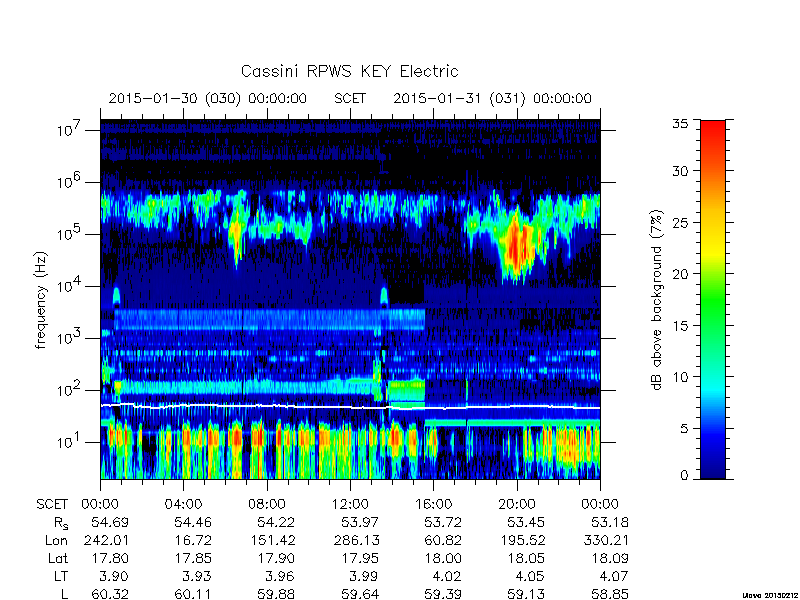The width and height of the screenshot is (800, 600).
Task: Click the "SCET" label above the plot
Action: click(350, 98)
